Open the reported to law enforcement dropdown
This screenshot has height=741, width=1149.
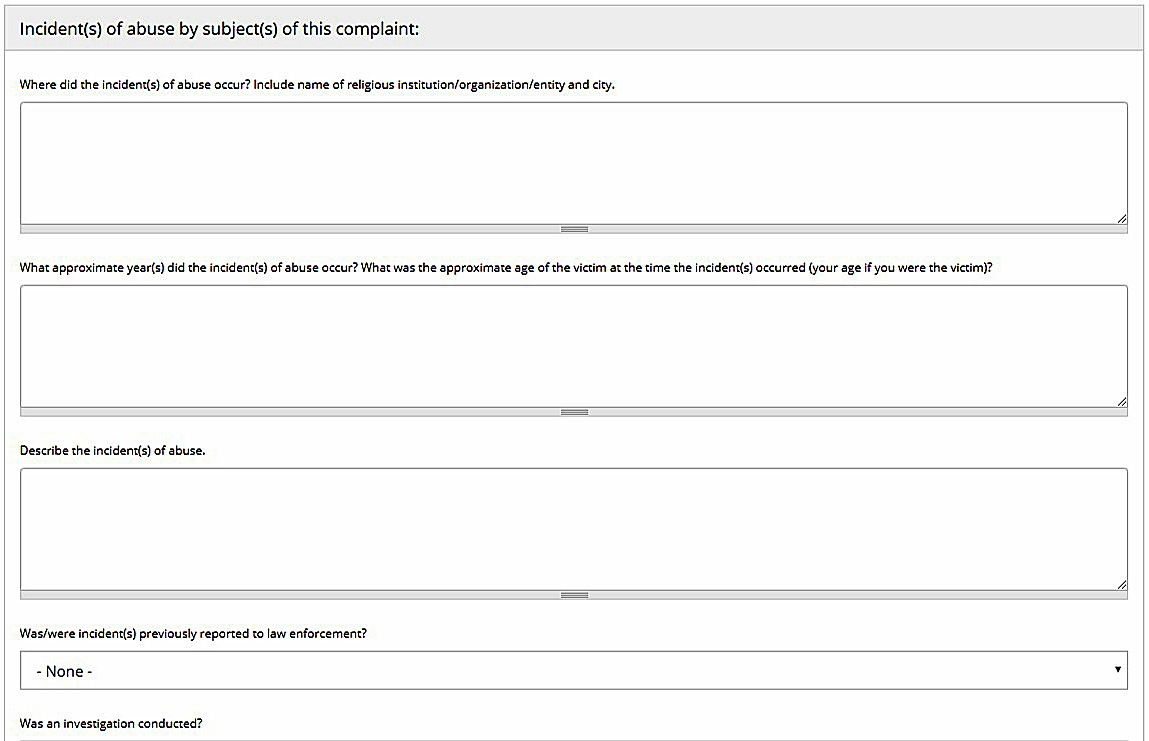coord(574,671)
